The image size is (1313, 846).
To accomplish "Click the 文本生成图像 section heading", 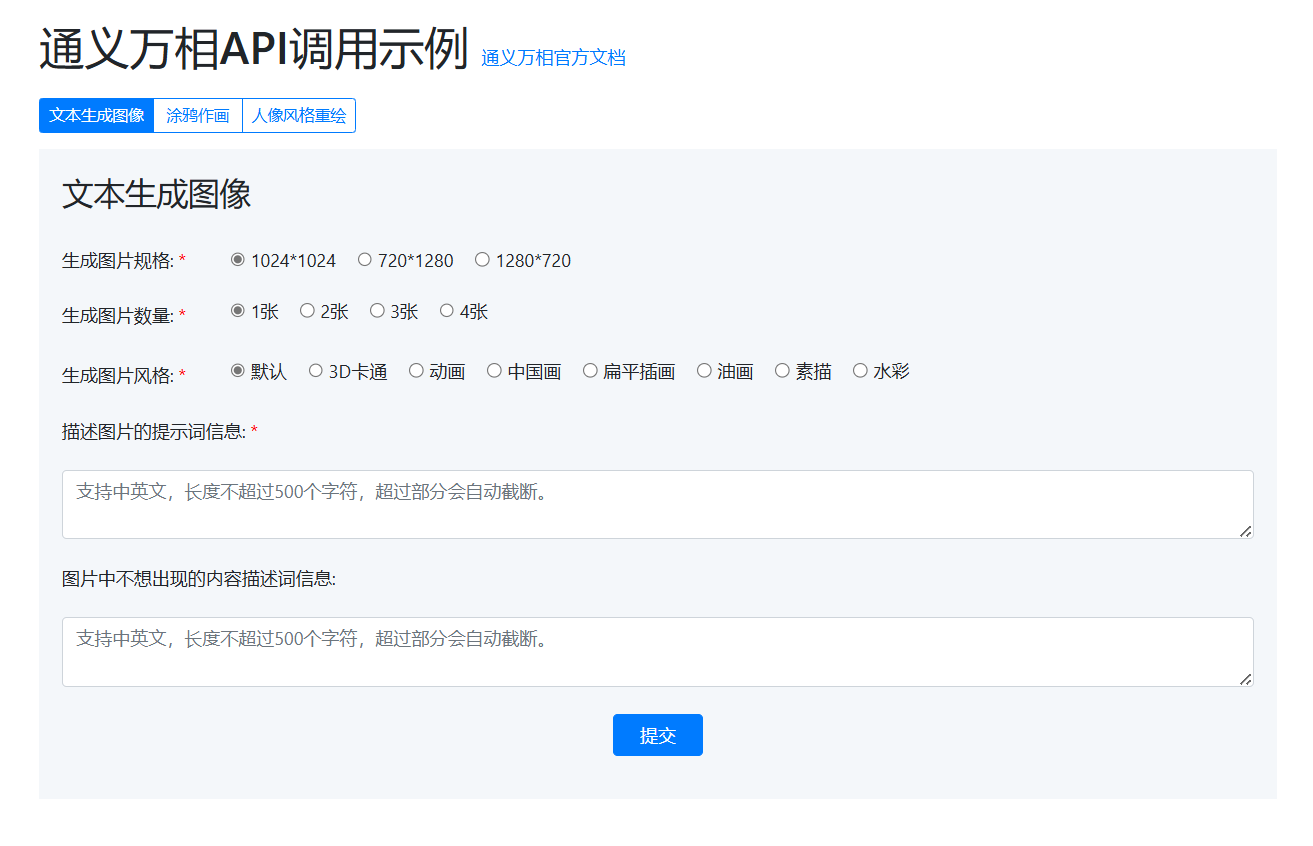I will (x=157, y=194).
